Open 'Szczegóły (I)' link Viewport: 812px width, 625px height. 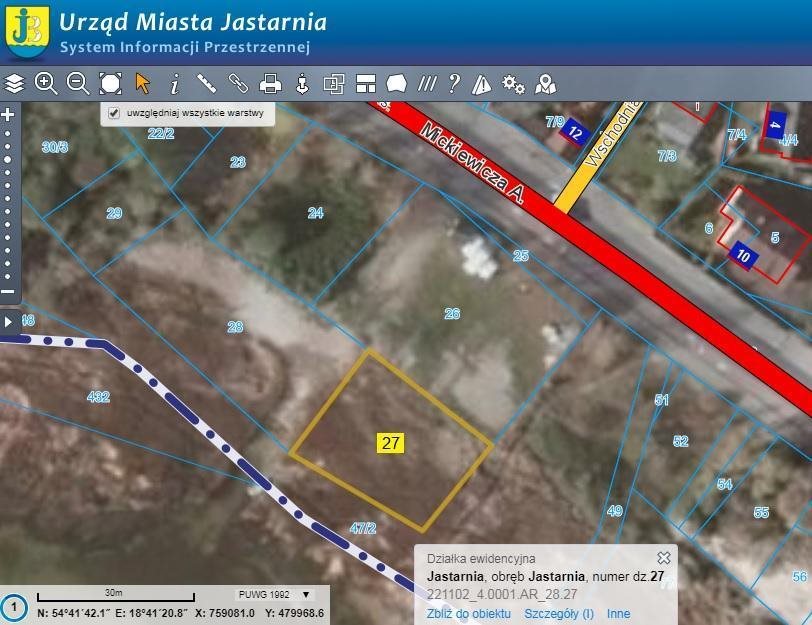(559, 614)
